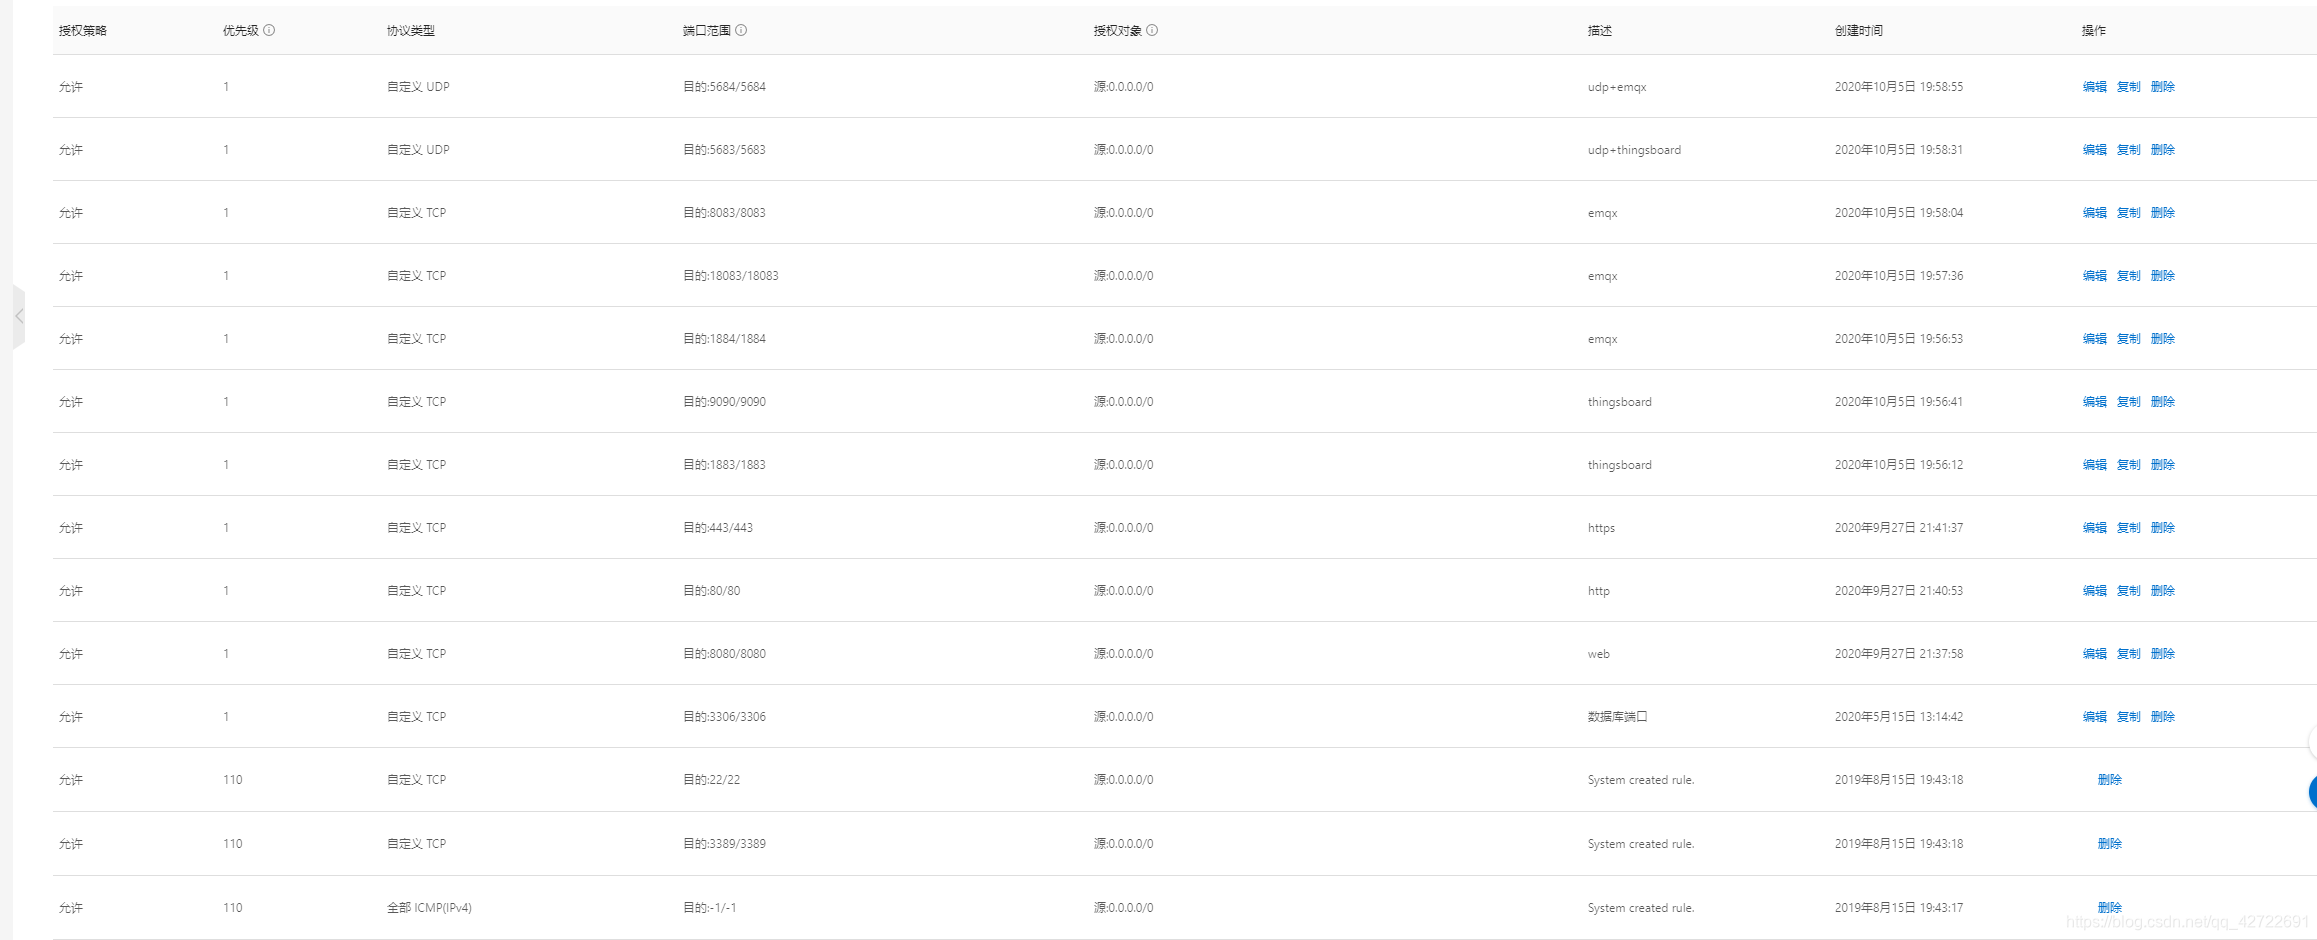The width and height of the screenshot is (2317, 940).
Task: Delete the 数据库端口 rule for port 3306
Action: click(x=2162, y=717)
